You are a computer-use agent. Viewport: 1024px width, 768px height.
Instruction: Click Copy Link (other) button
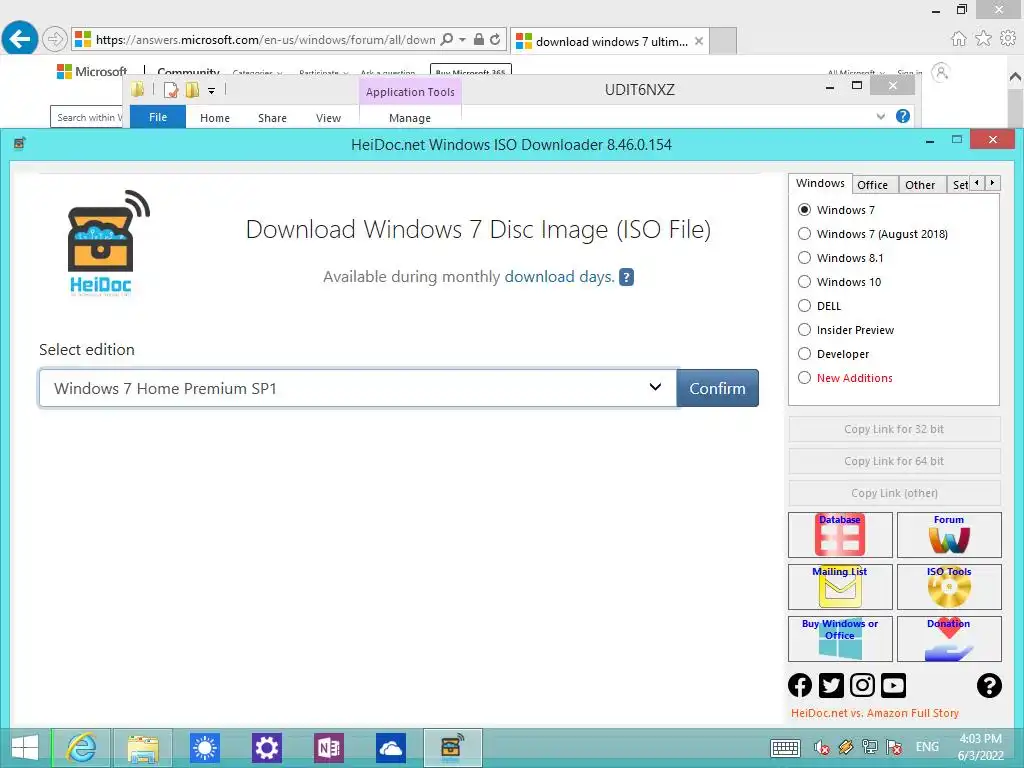[x=894, y=493]
